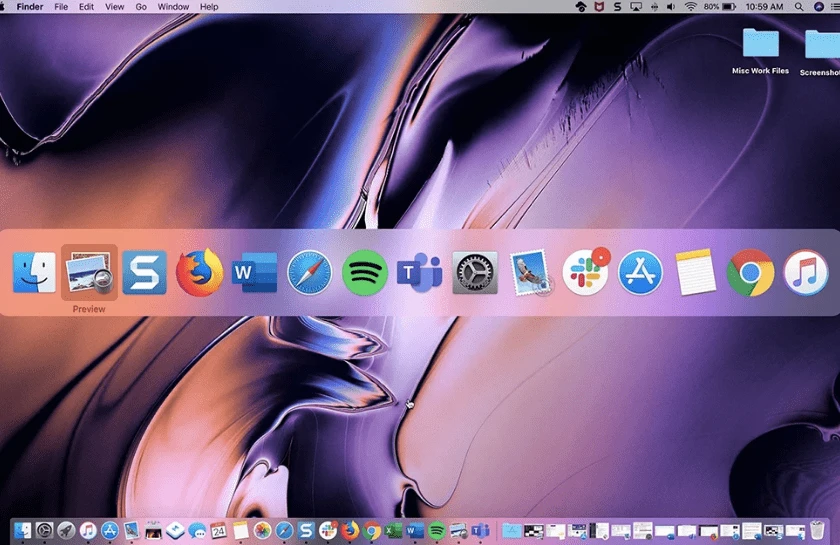Open Notes from the Dock
Screen dimensions: 840x545
click(241, 531)
